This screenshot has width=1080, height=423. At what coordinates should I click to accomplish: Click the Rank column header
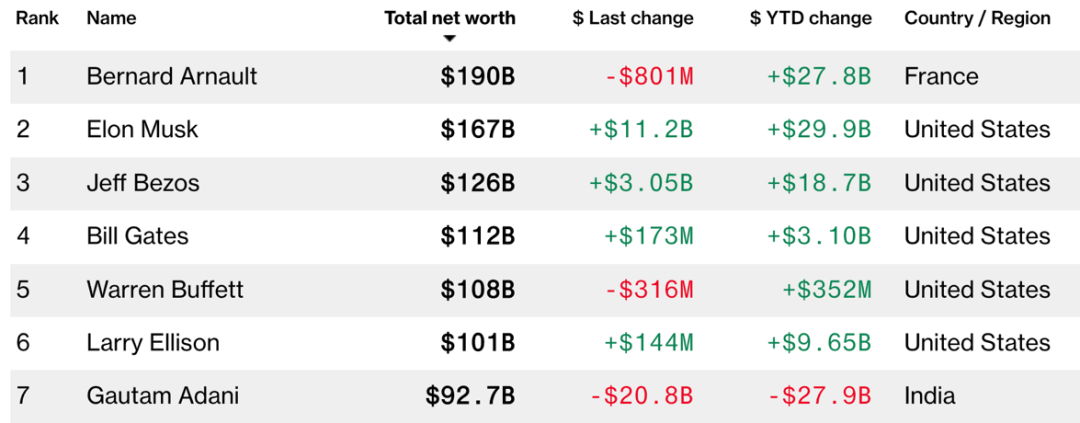pos(36,18)
